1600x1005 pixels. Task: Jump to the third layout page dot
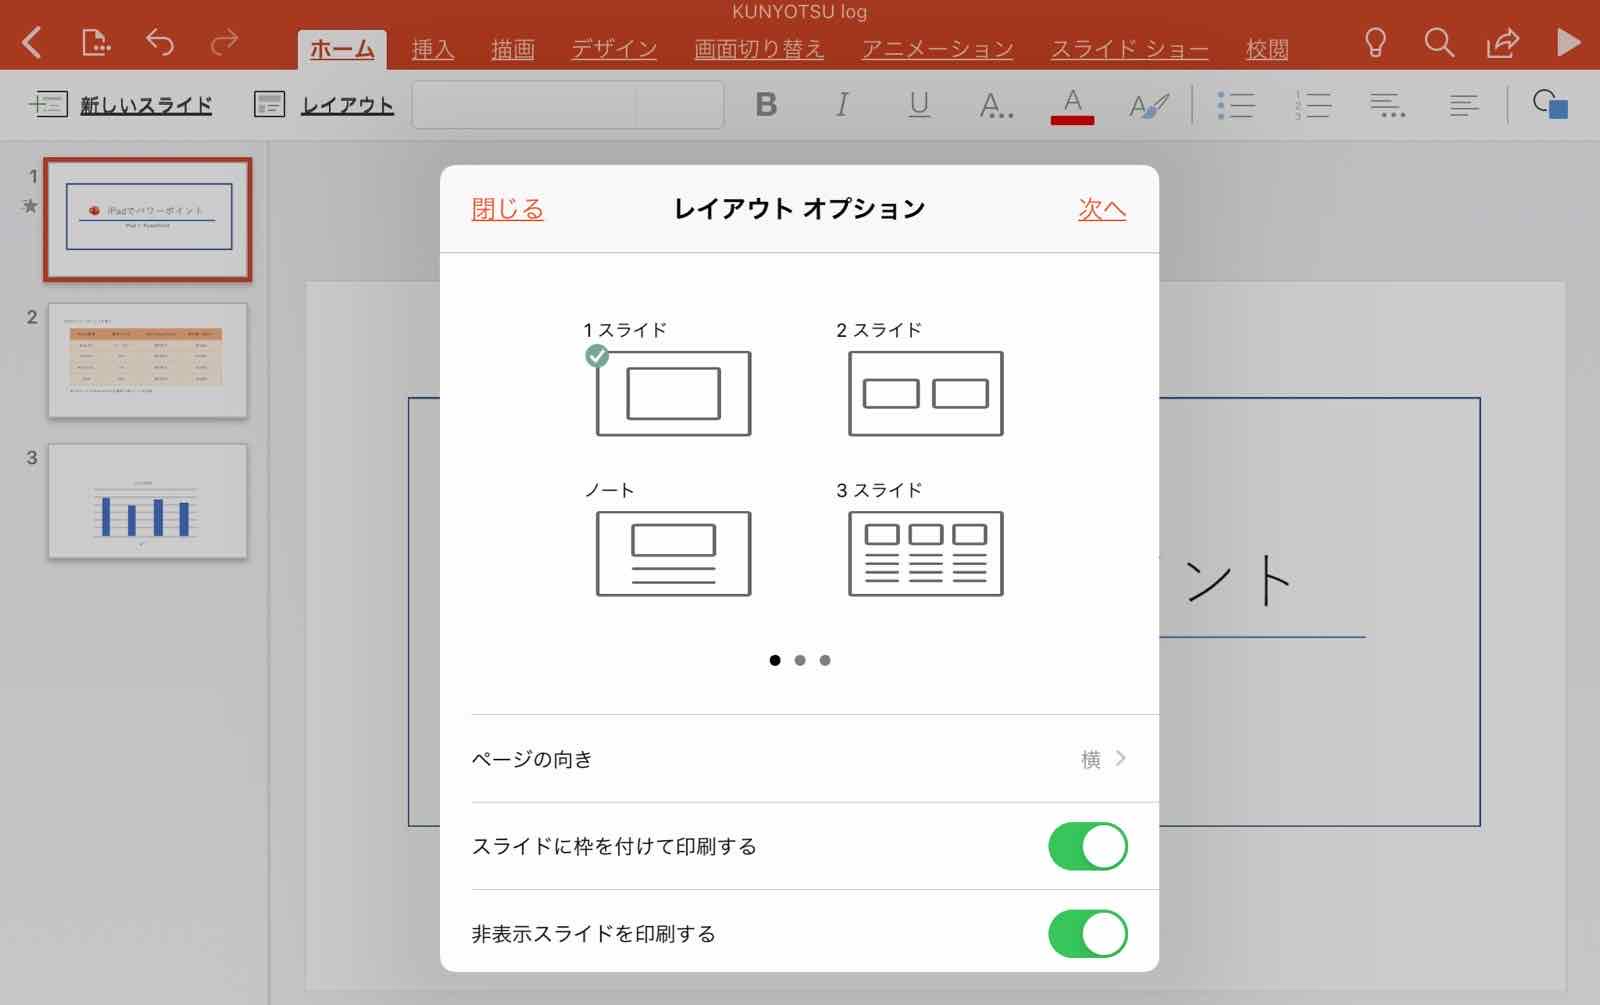pyautogui.click(x=825, y=660)
